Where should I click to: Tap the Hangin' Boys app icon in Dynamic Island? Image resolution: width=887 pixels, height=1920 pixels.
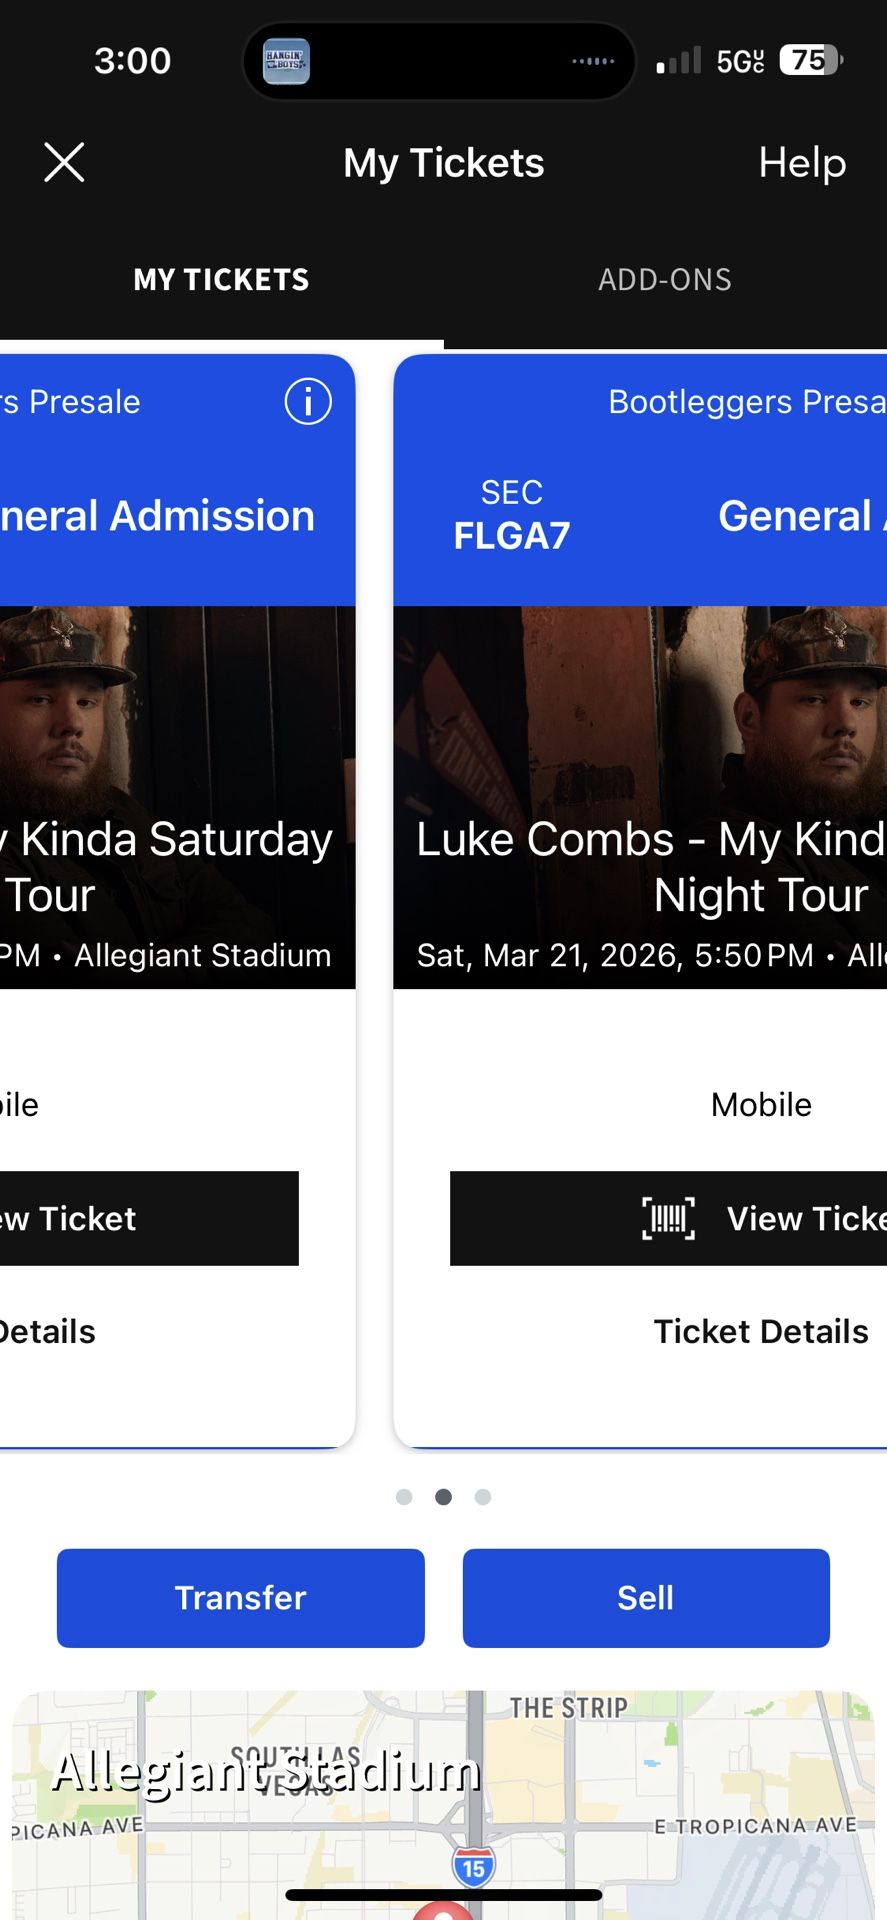(x=286, y=60)
